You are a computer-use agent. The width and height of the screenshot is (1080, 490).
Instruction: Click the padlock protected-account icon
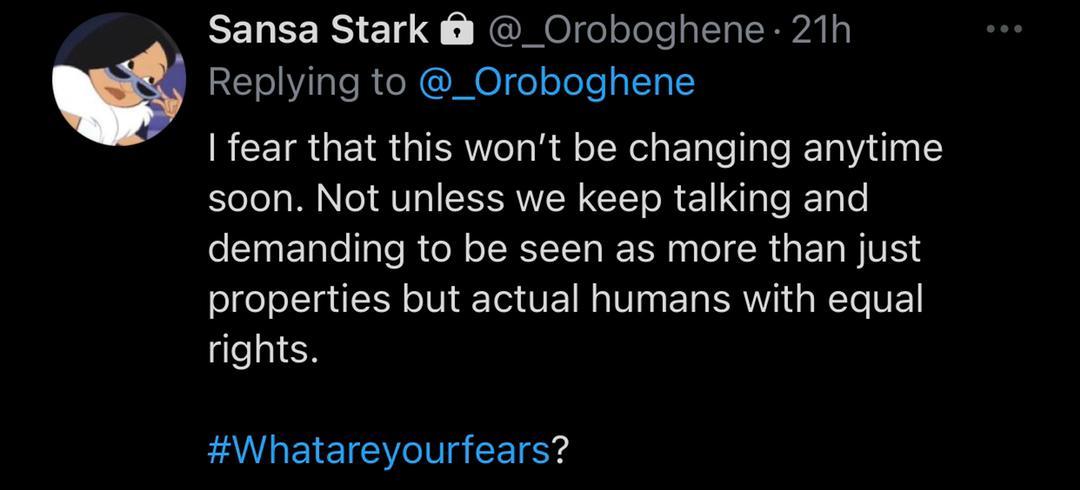pos(456,32)
